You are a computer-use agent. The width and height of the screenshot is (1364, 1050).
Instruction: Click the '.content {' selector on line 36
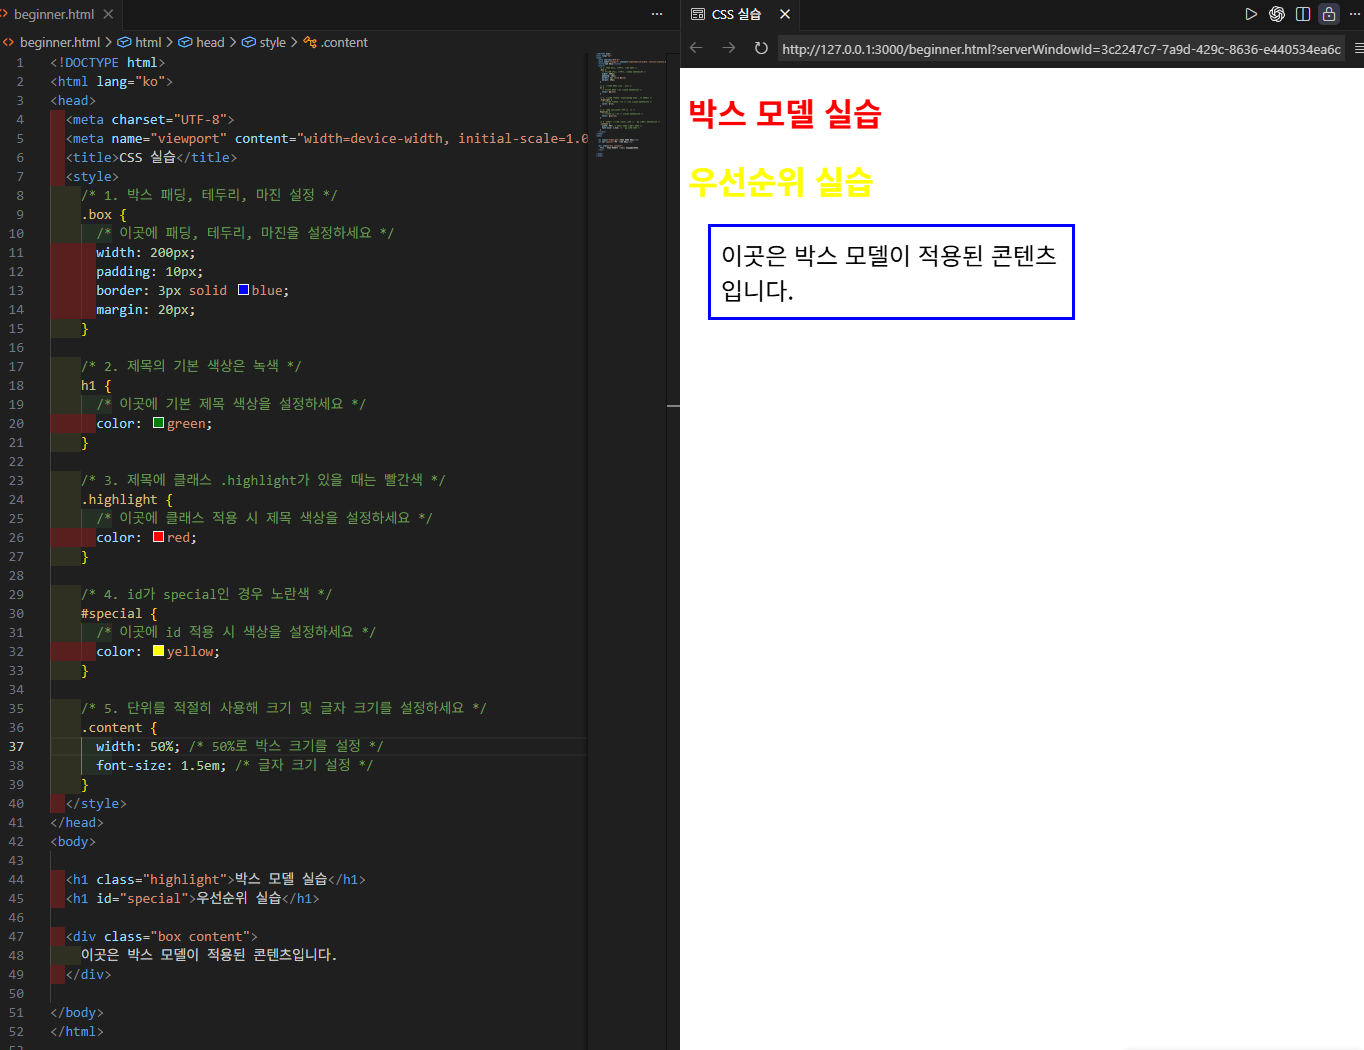pos(119,727)
